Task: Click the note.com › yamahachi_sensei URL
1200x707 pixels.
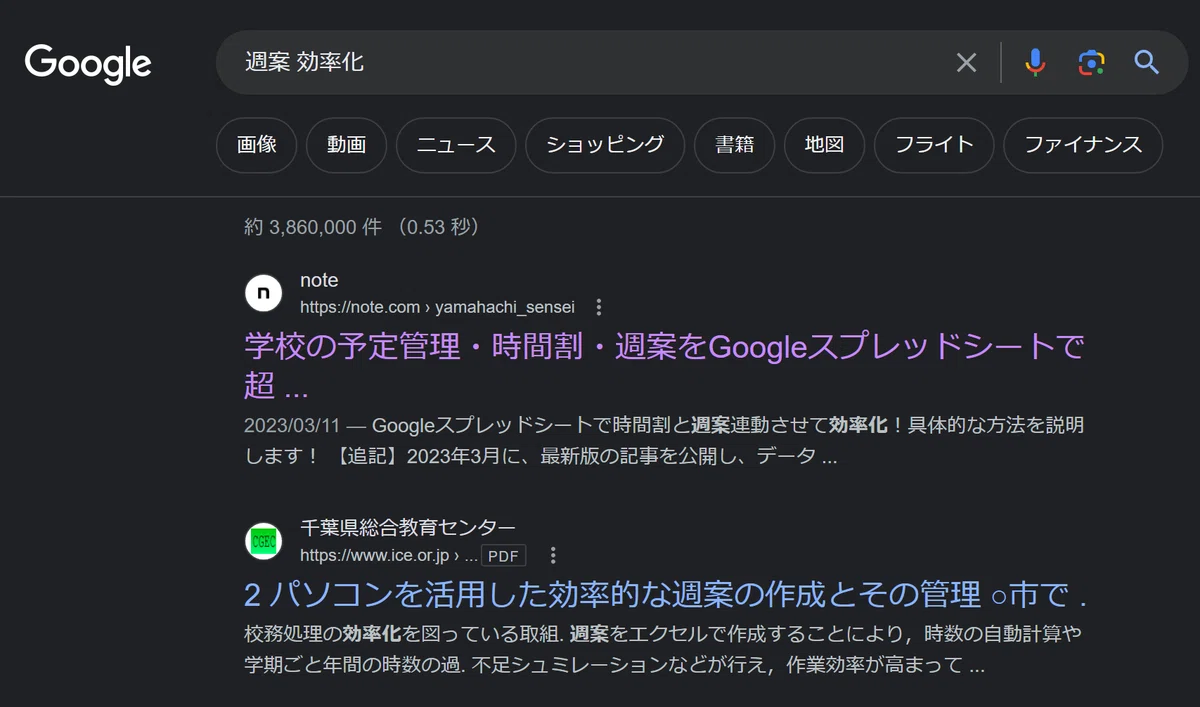Action: tap(438, 307)
